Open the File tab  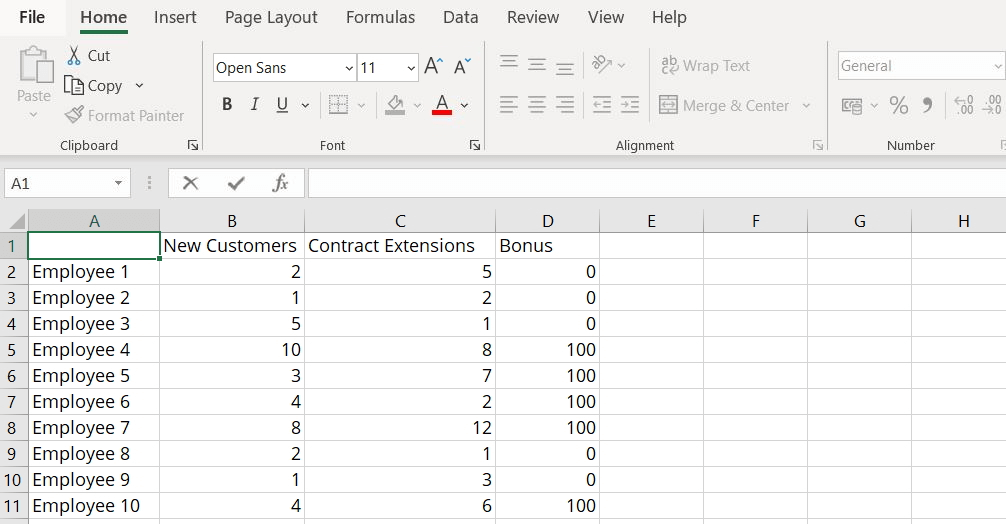tap(32, 17)
